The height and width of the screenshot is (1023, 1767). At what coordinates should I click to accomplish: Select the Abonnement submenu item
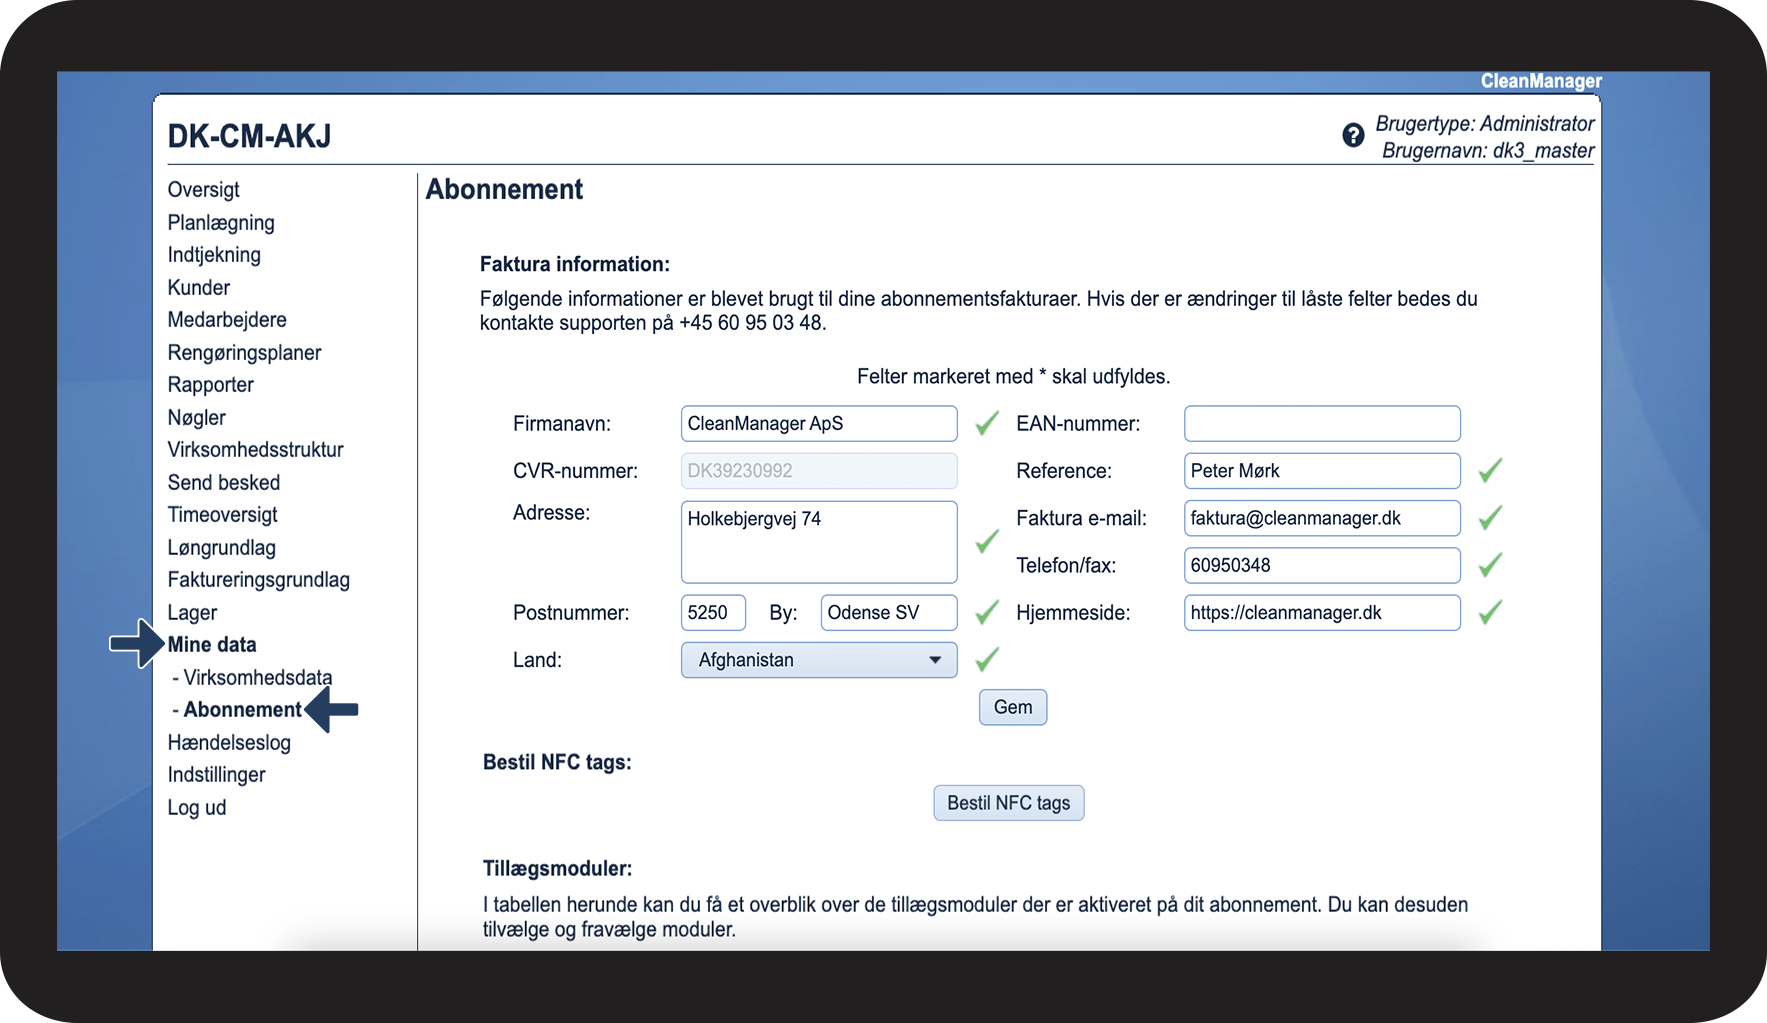point(242,710)
